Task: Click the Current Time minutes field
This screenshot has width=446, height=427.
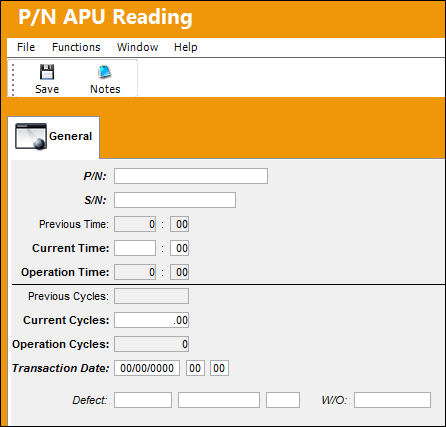Action: [x=179, y=248]
